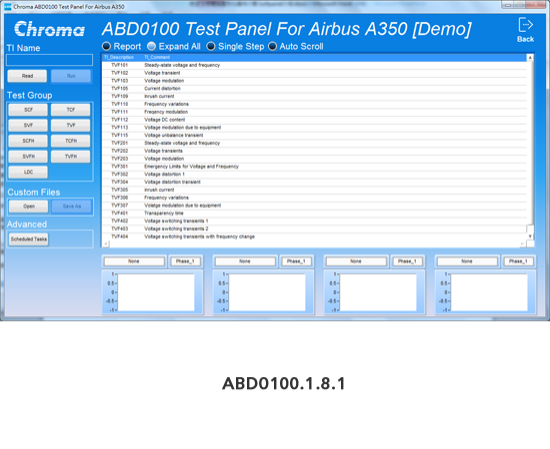Click the Chroma app icon in title bar
The height and width of the screenshot is (449, 550).
pyautogui.click(x=7, y=7)
